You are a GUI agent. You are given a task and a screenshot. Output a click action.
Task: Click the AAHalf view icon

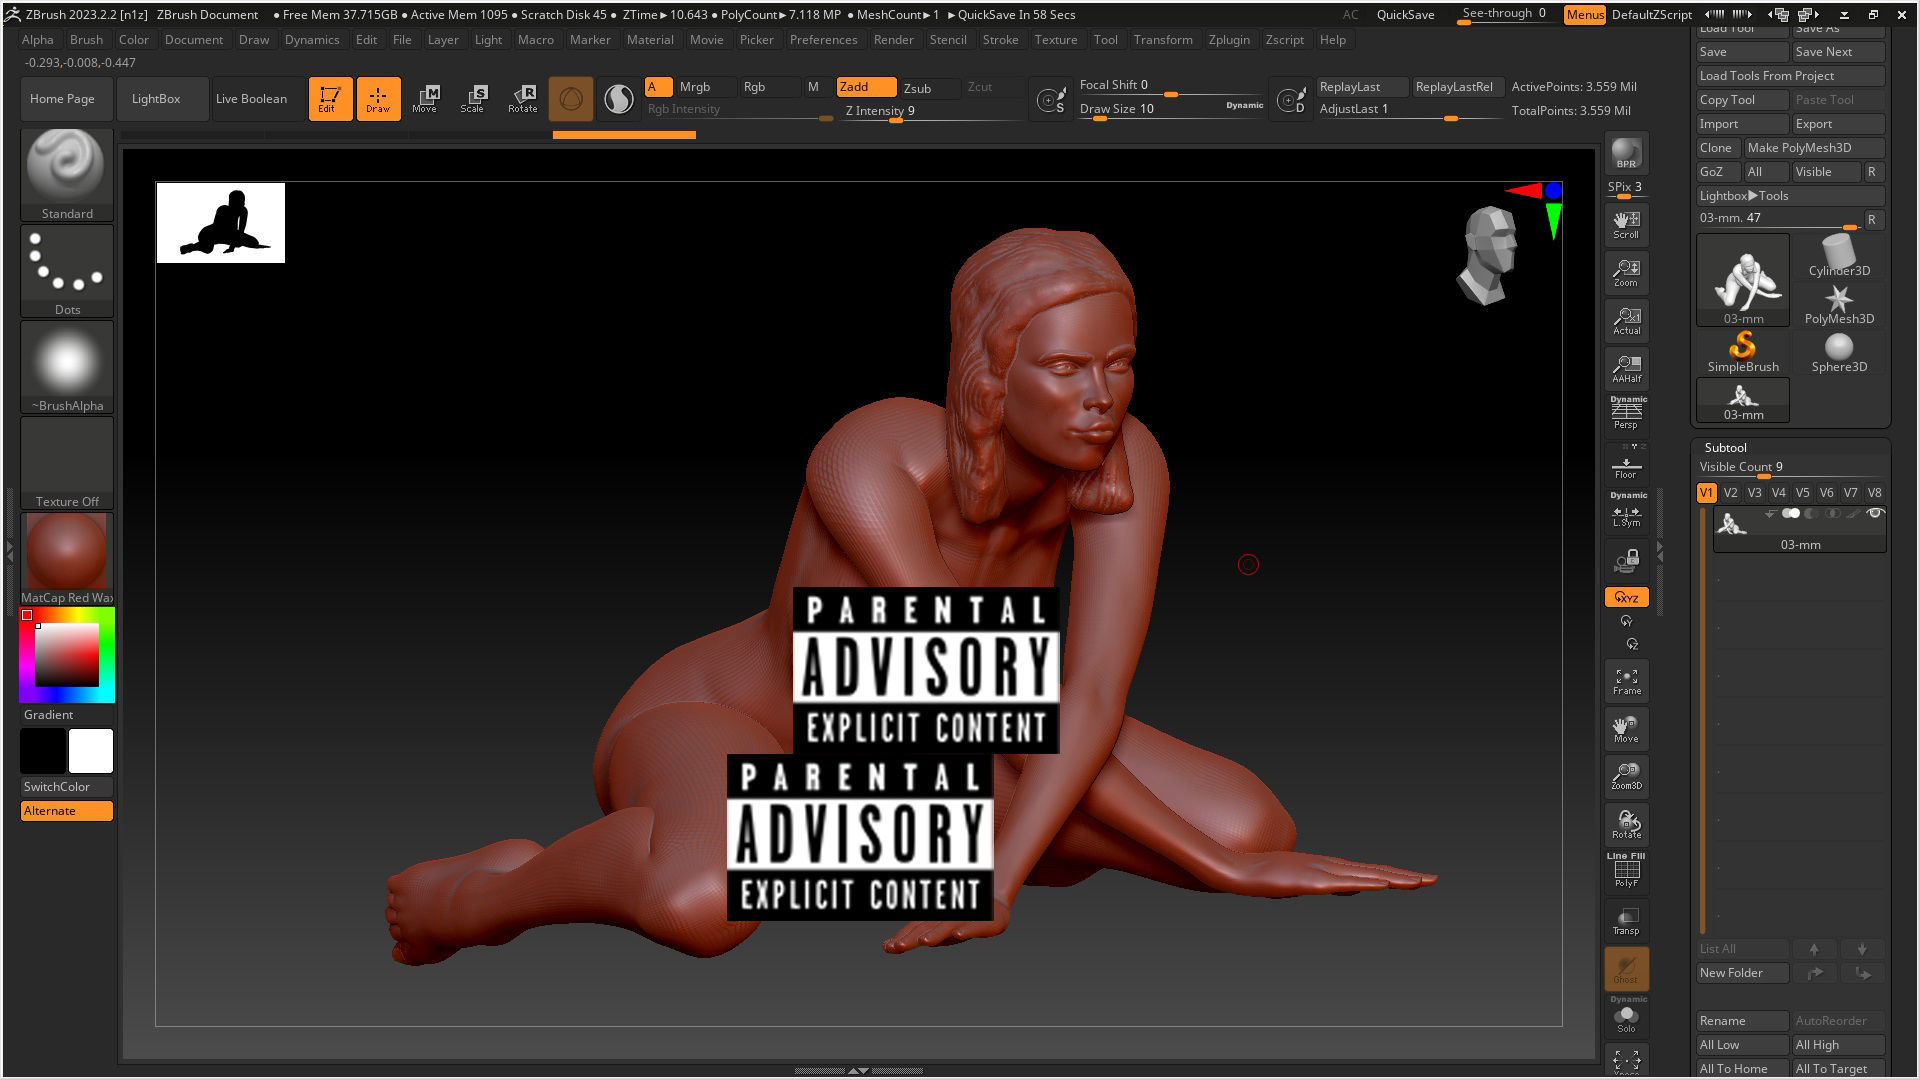(1626, 368)
